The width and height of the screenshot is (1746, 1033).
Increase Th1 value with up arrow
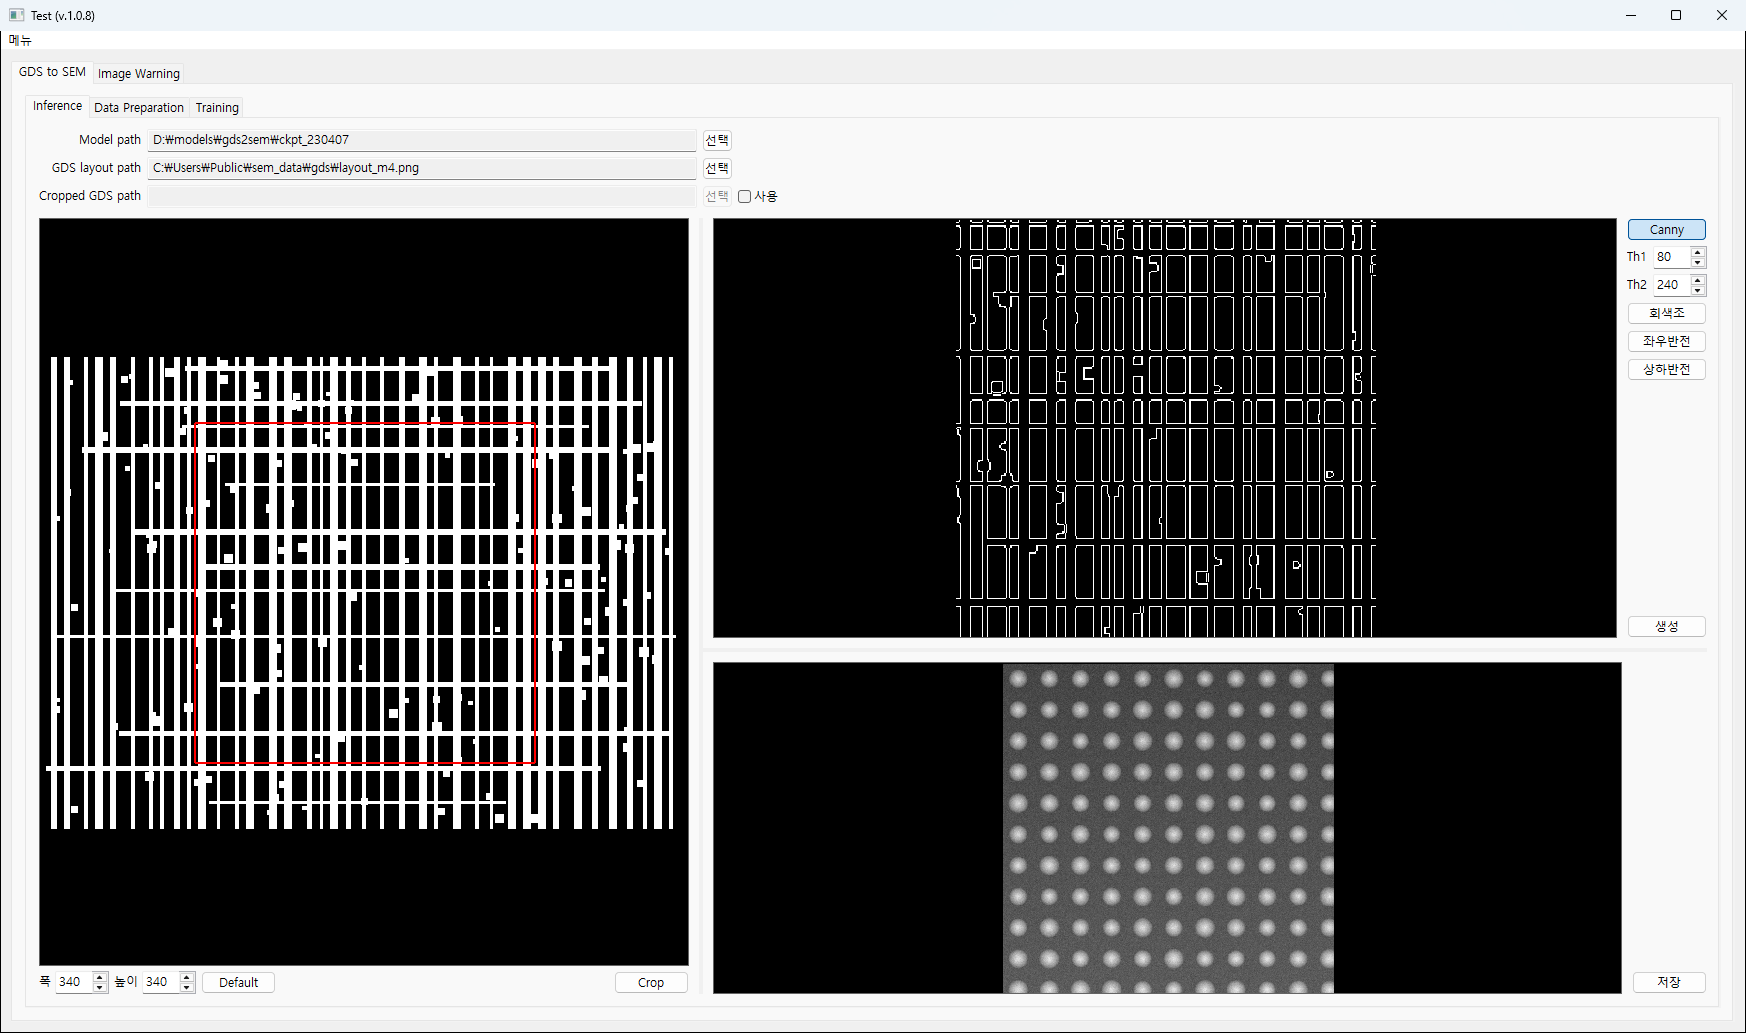(x=1698, y=252)
